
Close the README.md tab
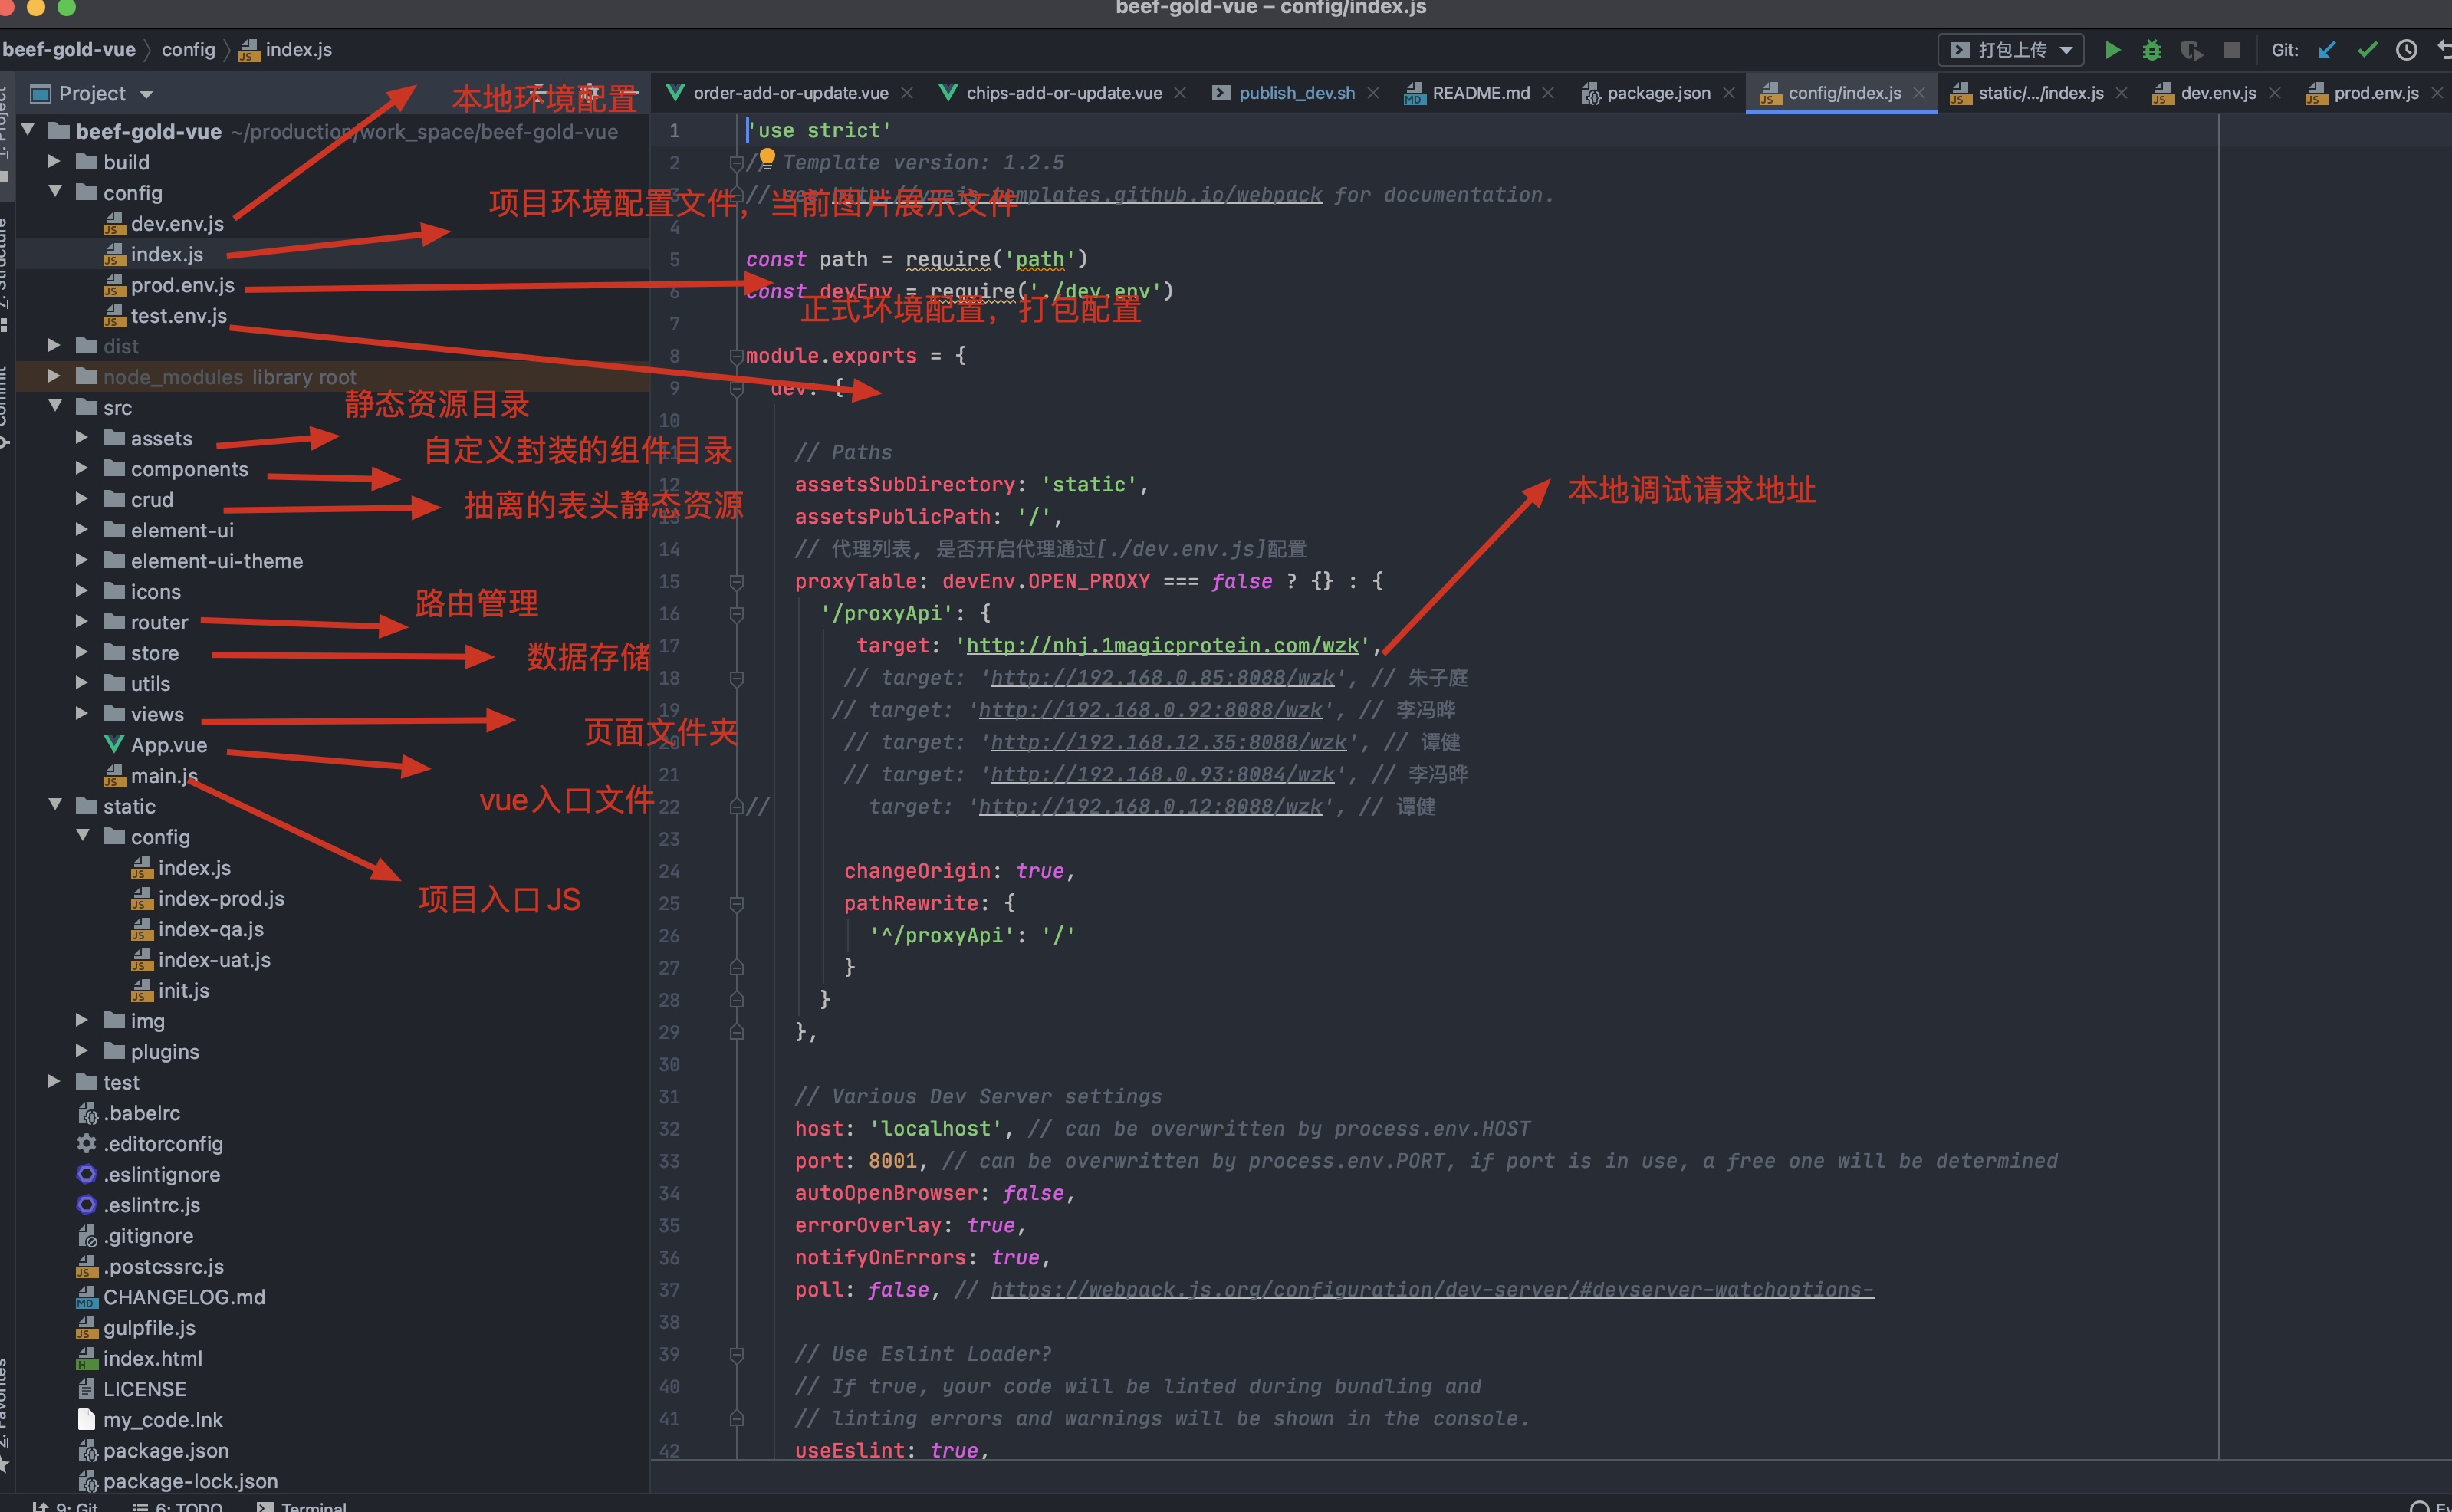tap(1547, 93)
